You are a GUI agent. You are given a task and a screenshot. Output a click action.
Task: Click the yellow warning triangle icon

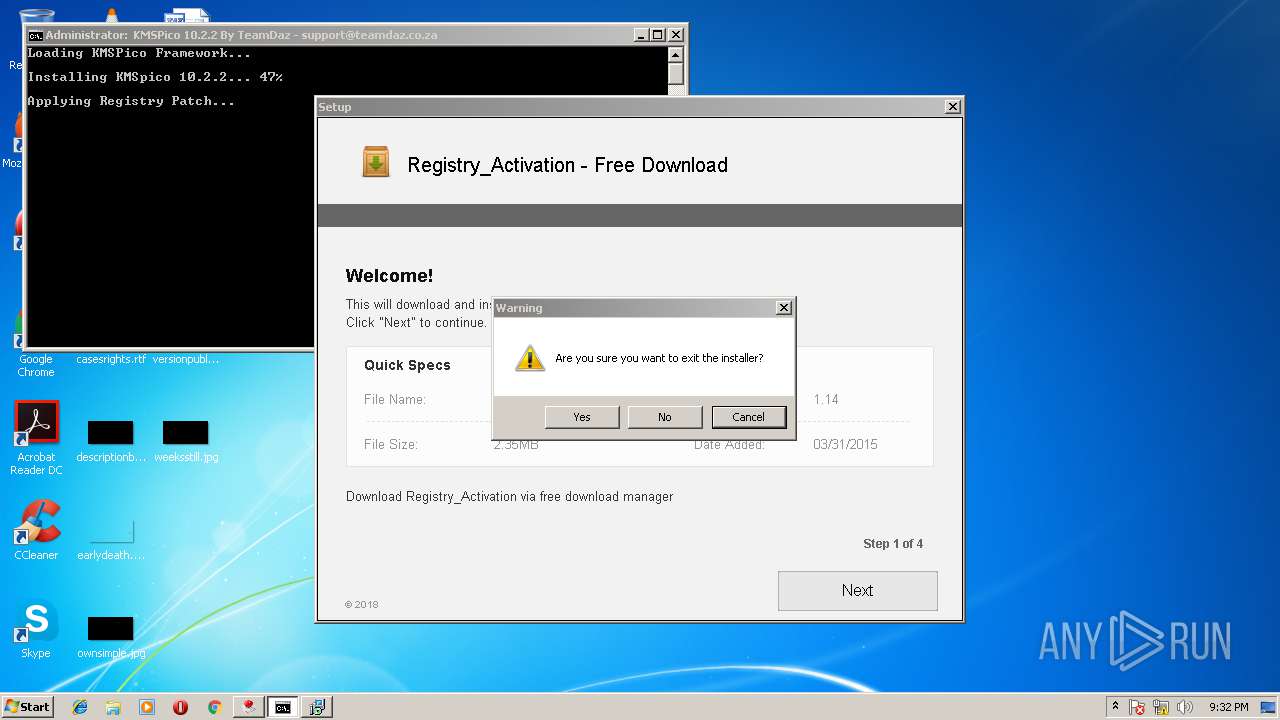529,357
